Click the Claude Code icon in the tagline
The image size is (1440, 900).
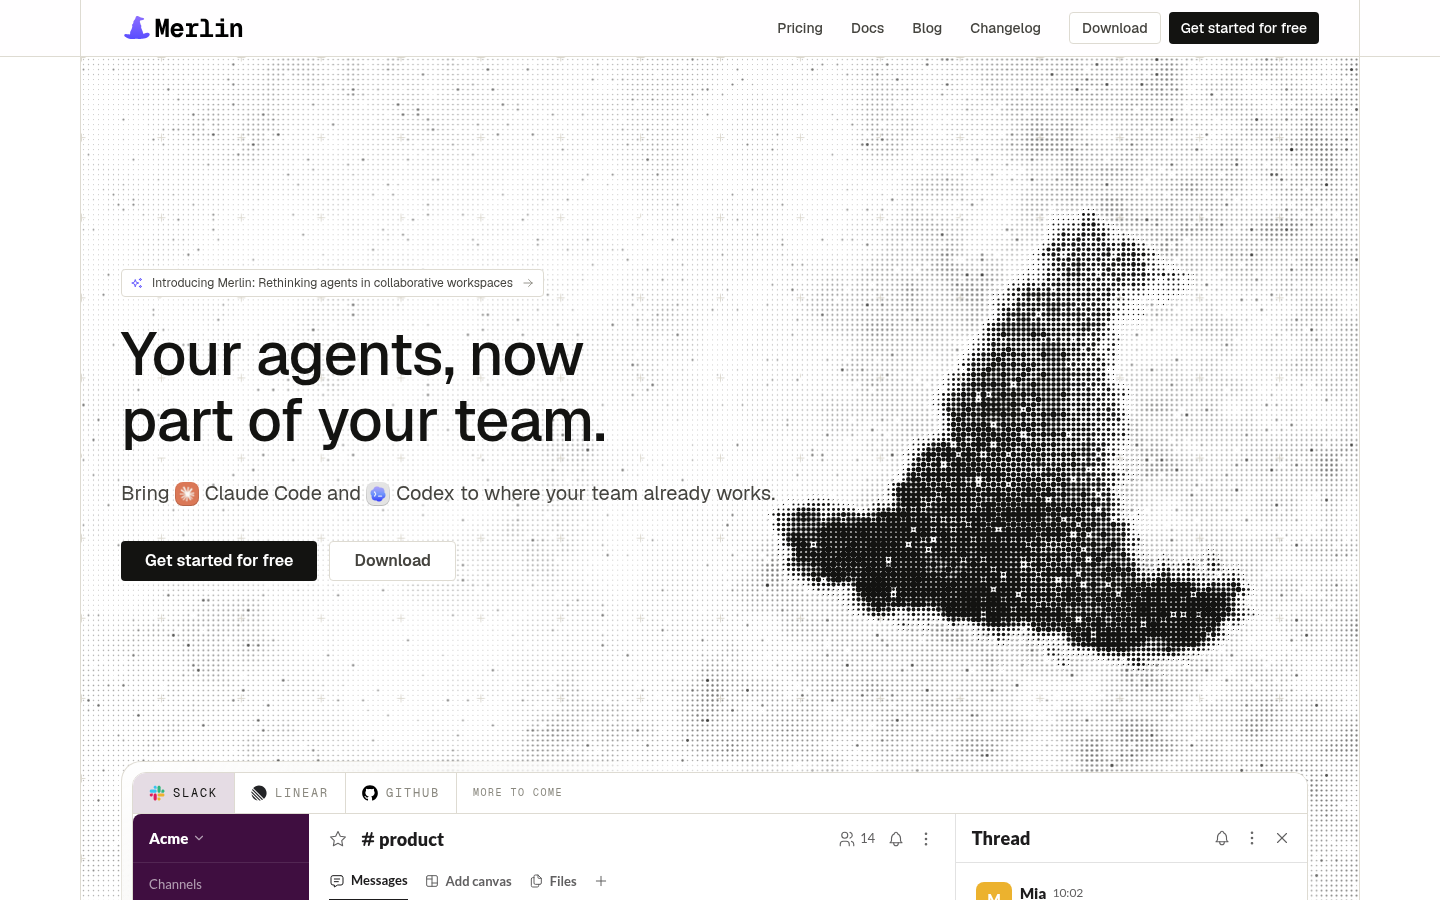[x=187, y=494]
